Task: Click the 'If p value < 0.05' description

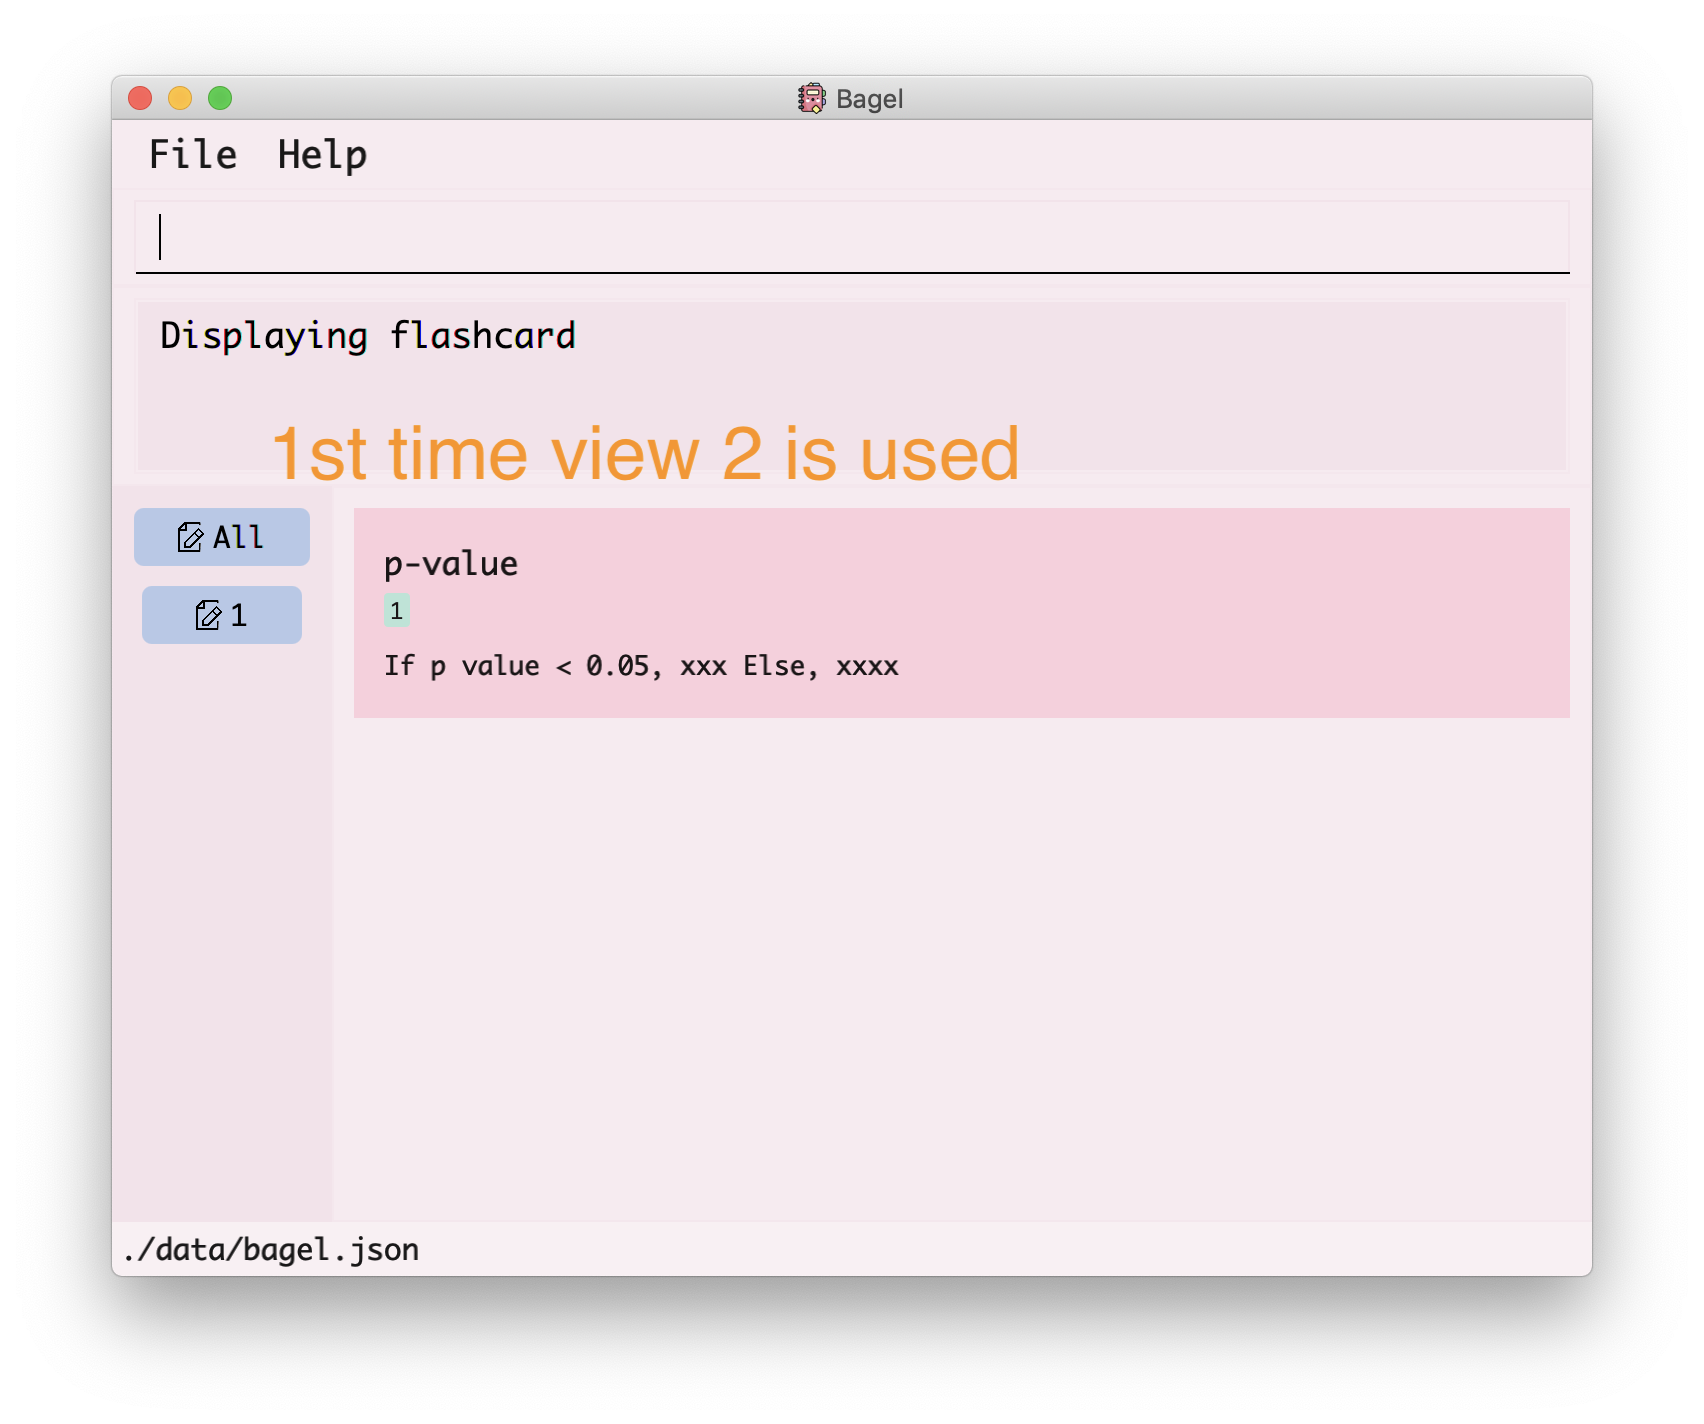Action: coord(641,666)
